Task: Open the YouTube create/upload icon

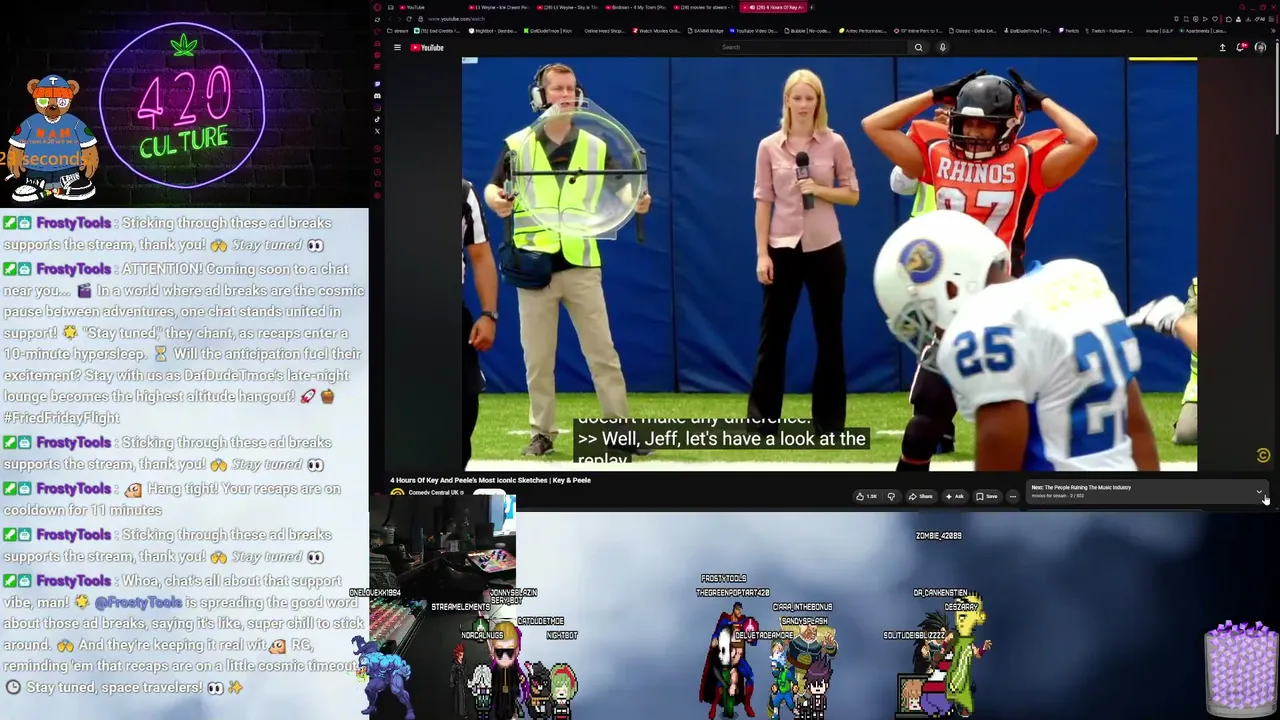Action: coord(1222,47)
